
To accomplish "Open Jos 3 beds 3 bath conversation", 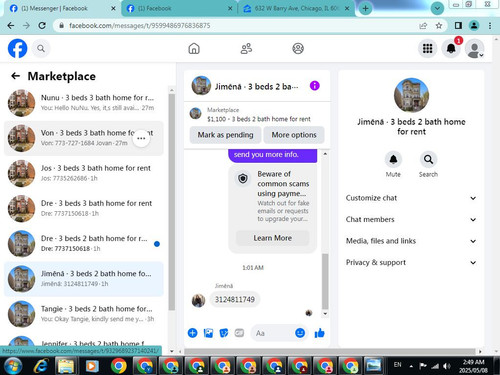I will (x=83, y=173).
